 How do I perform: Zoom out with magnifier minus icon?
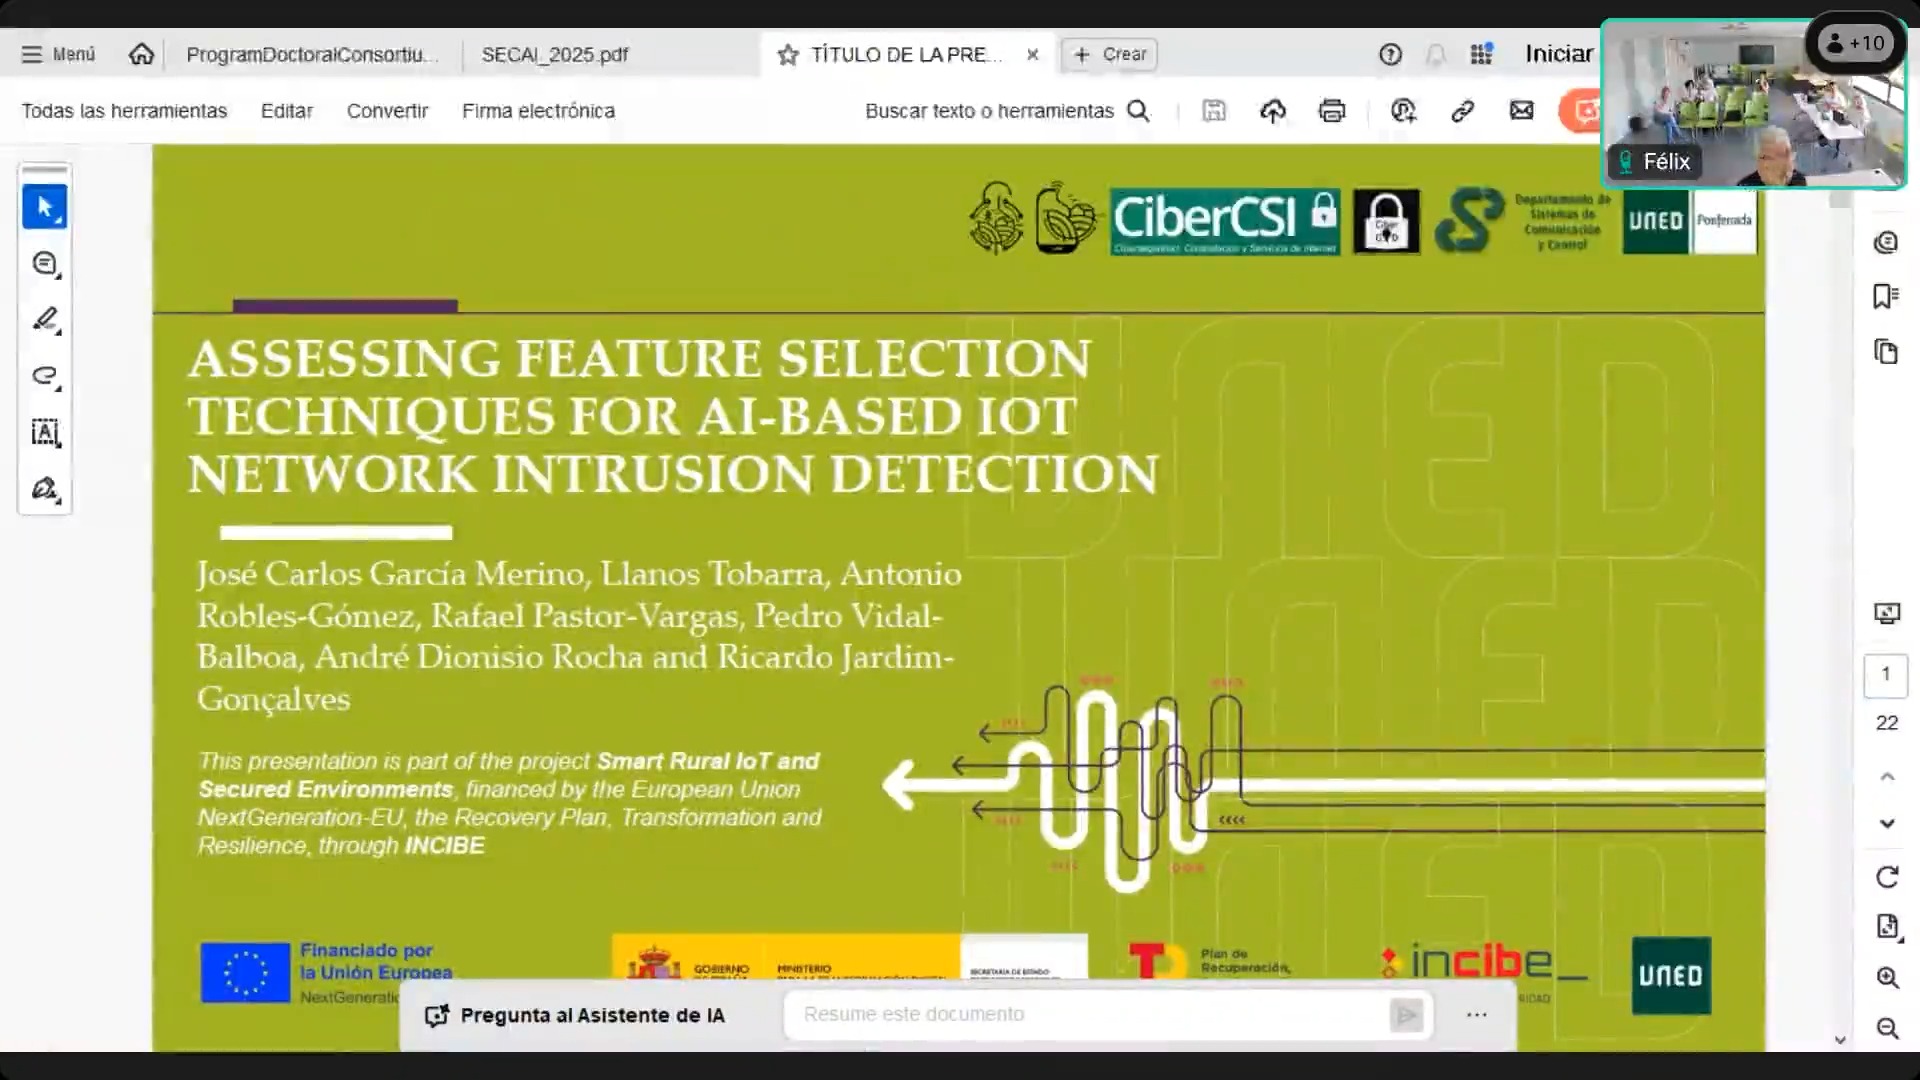(1887, 1028)
